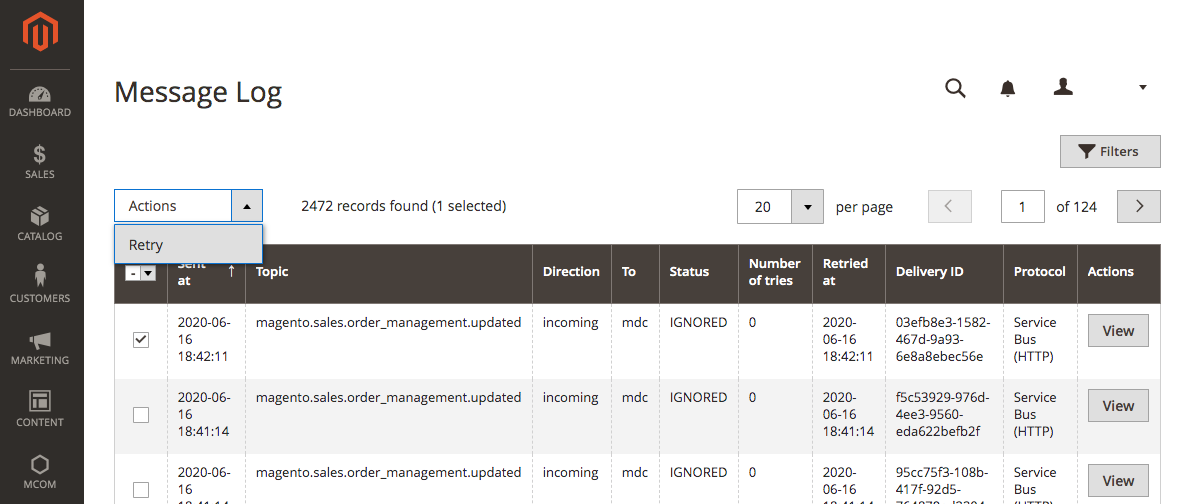Open the Marketing sidebar menu
The height and width of the screenshot is (504, 1181).
[x=40, y=348]
